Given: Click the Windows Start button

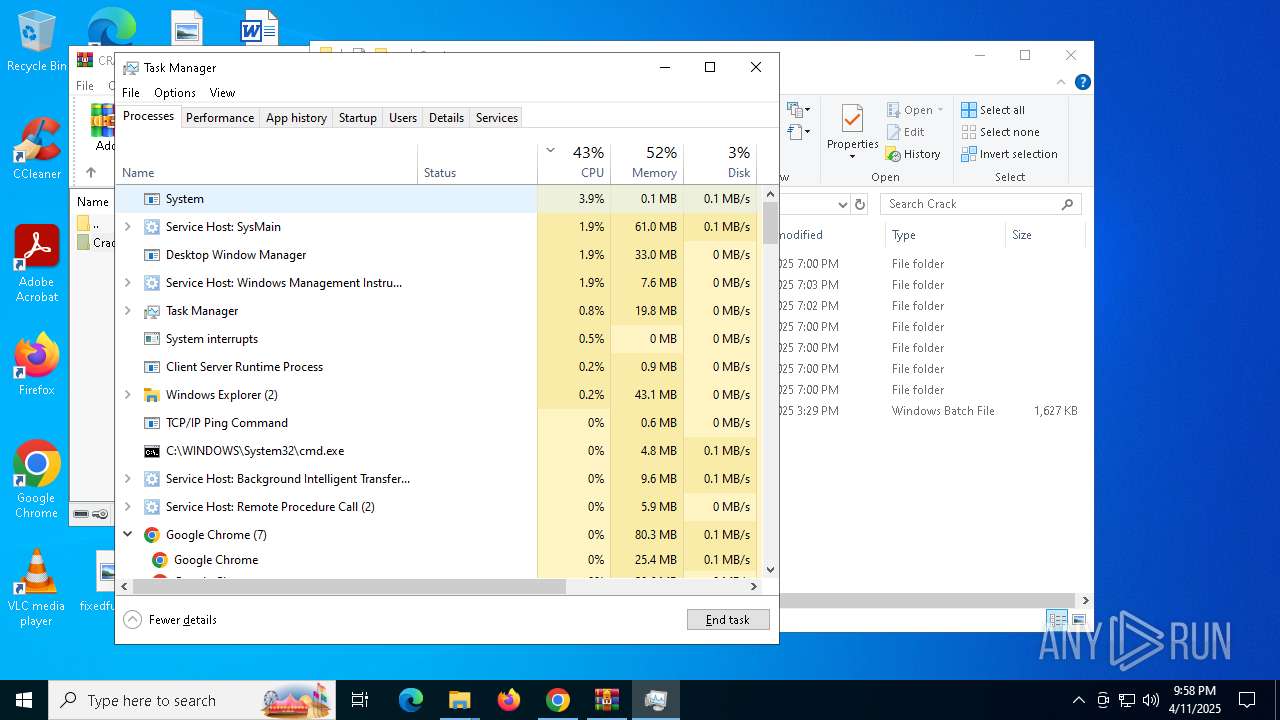Looking at the screenshot, I should (x=24, y=700).
